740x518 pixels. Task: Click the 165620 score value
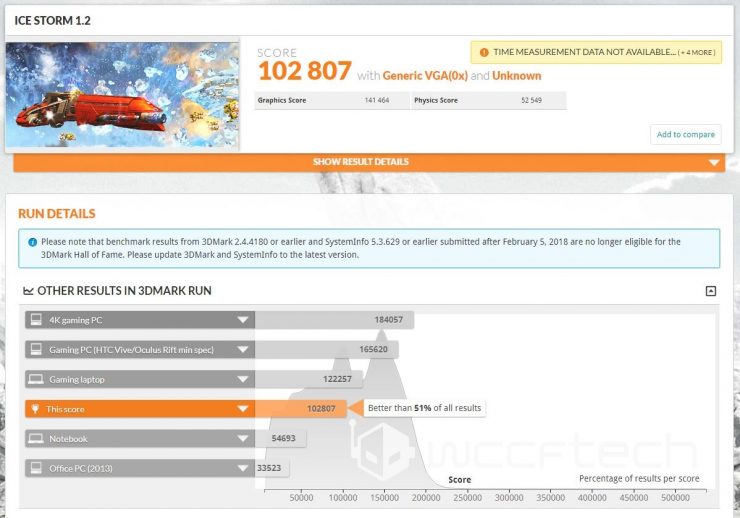(x=373, y=350)
